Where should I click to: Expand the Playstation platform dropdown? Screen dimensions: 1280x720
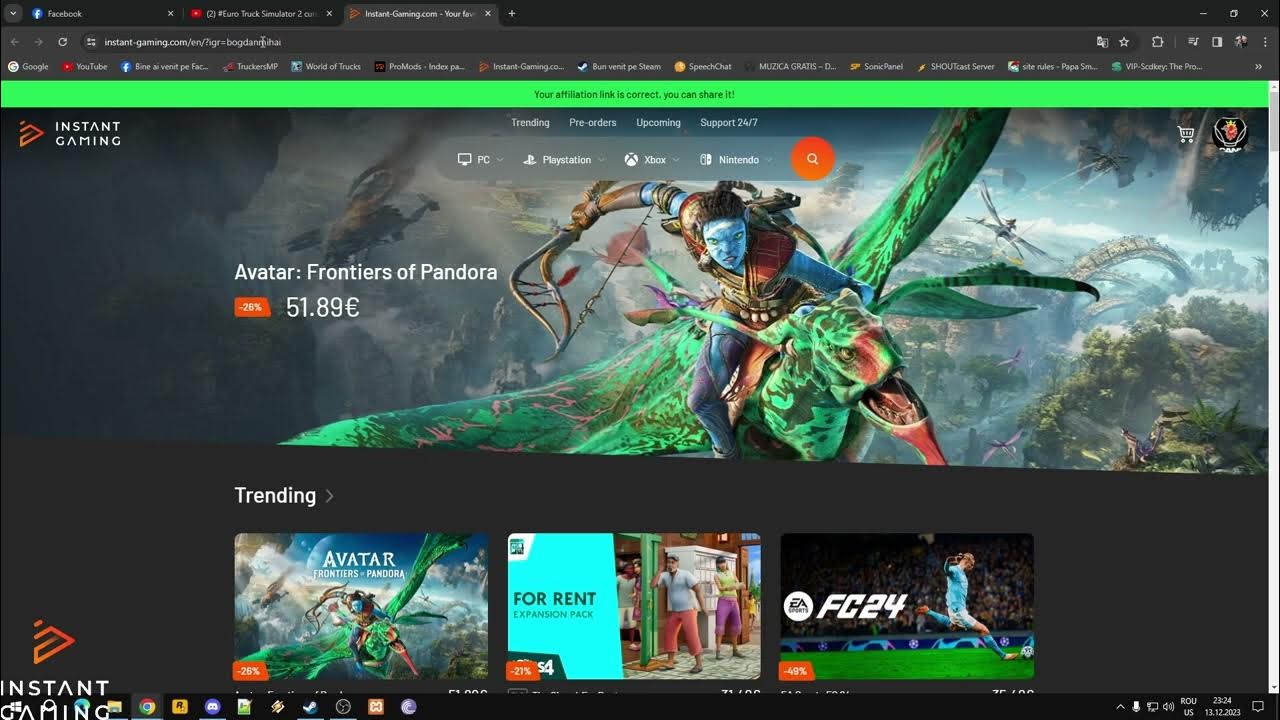[x=565, y=160]
